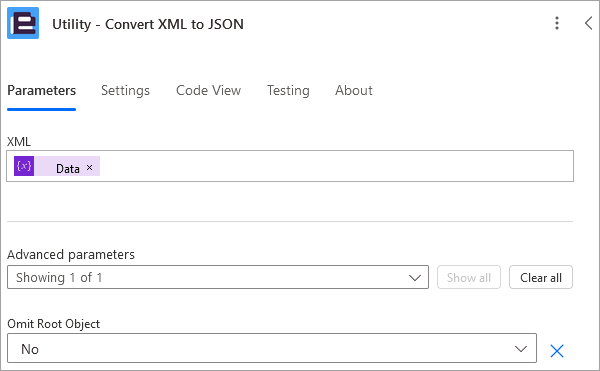
Task: Click the Encodian connector icon in header
Action: 23,23
